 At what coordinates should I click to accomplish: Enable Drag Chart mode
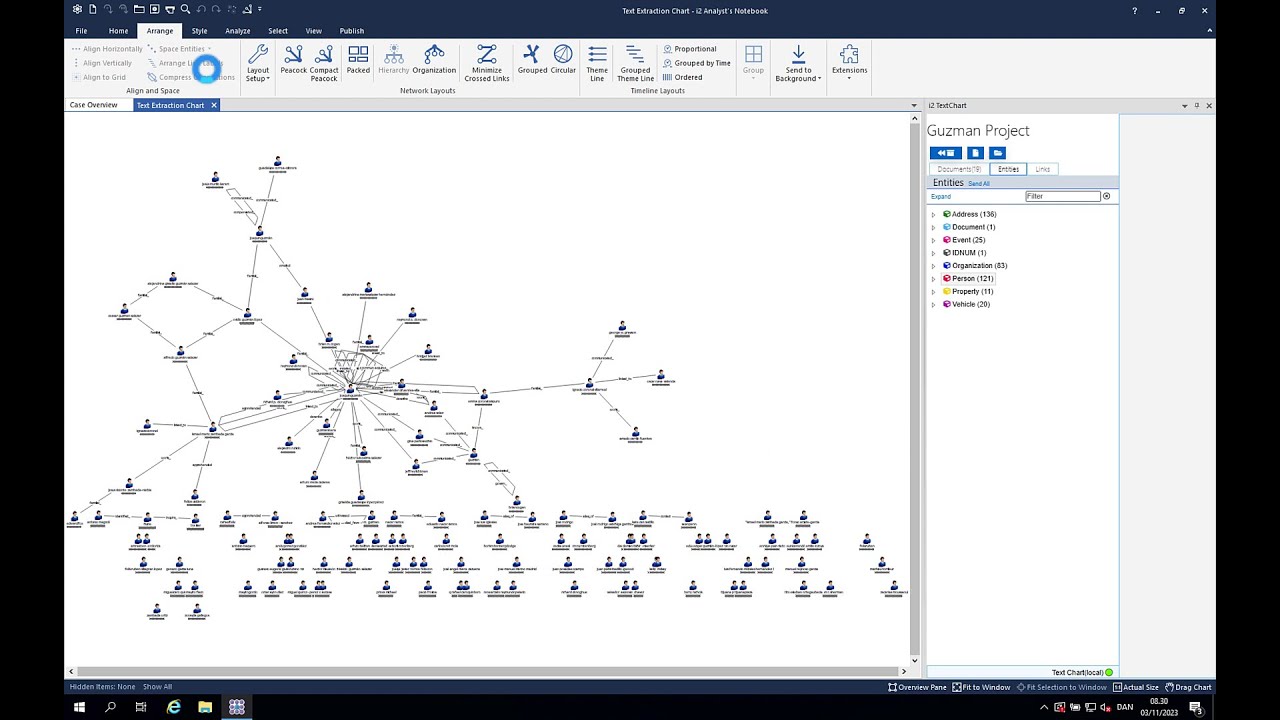[x=1187, y=687]
